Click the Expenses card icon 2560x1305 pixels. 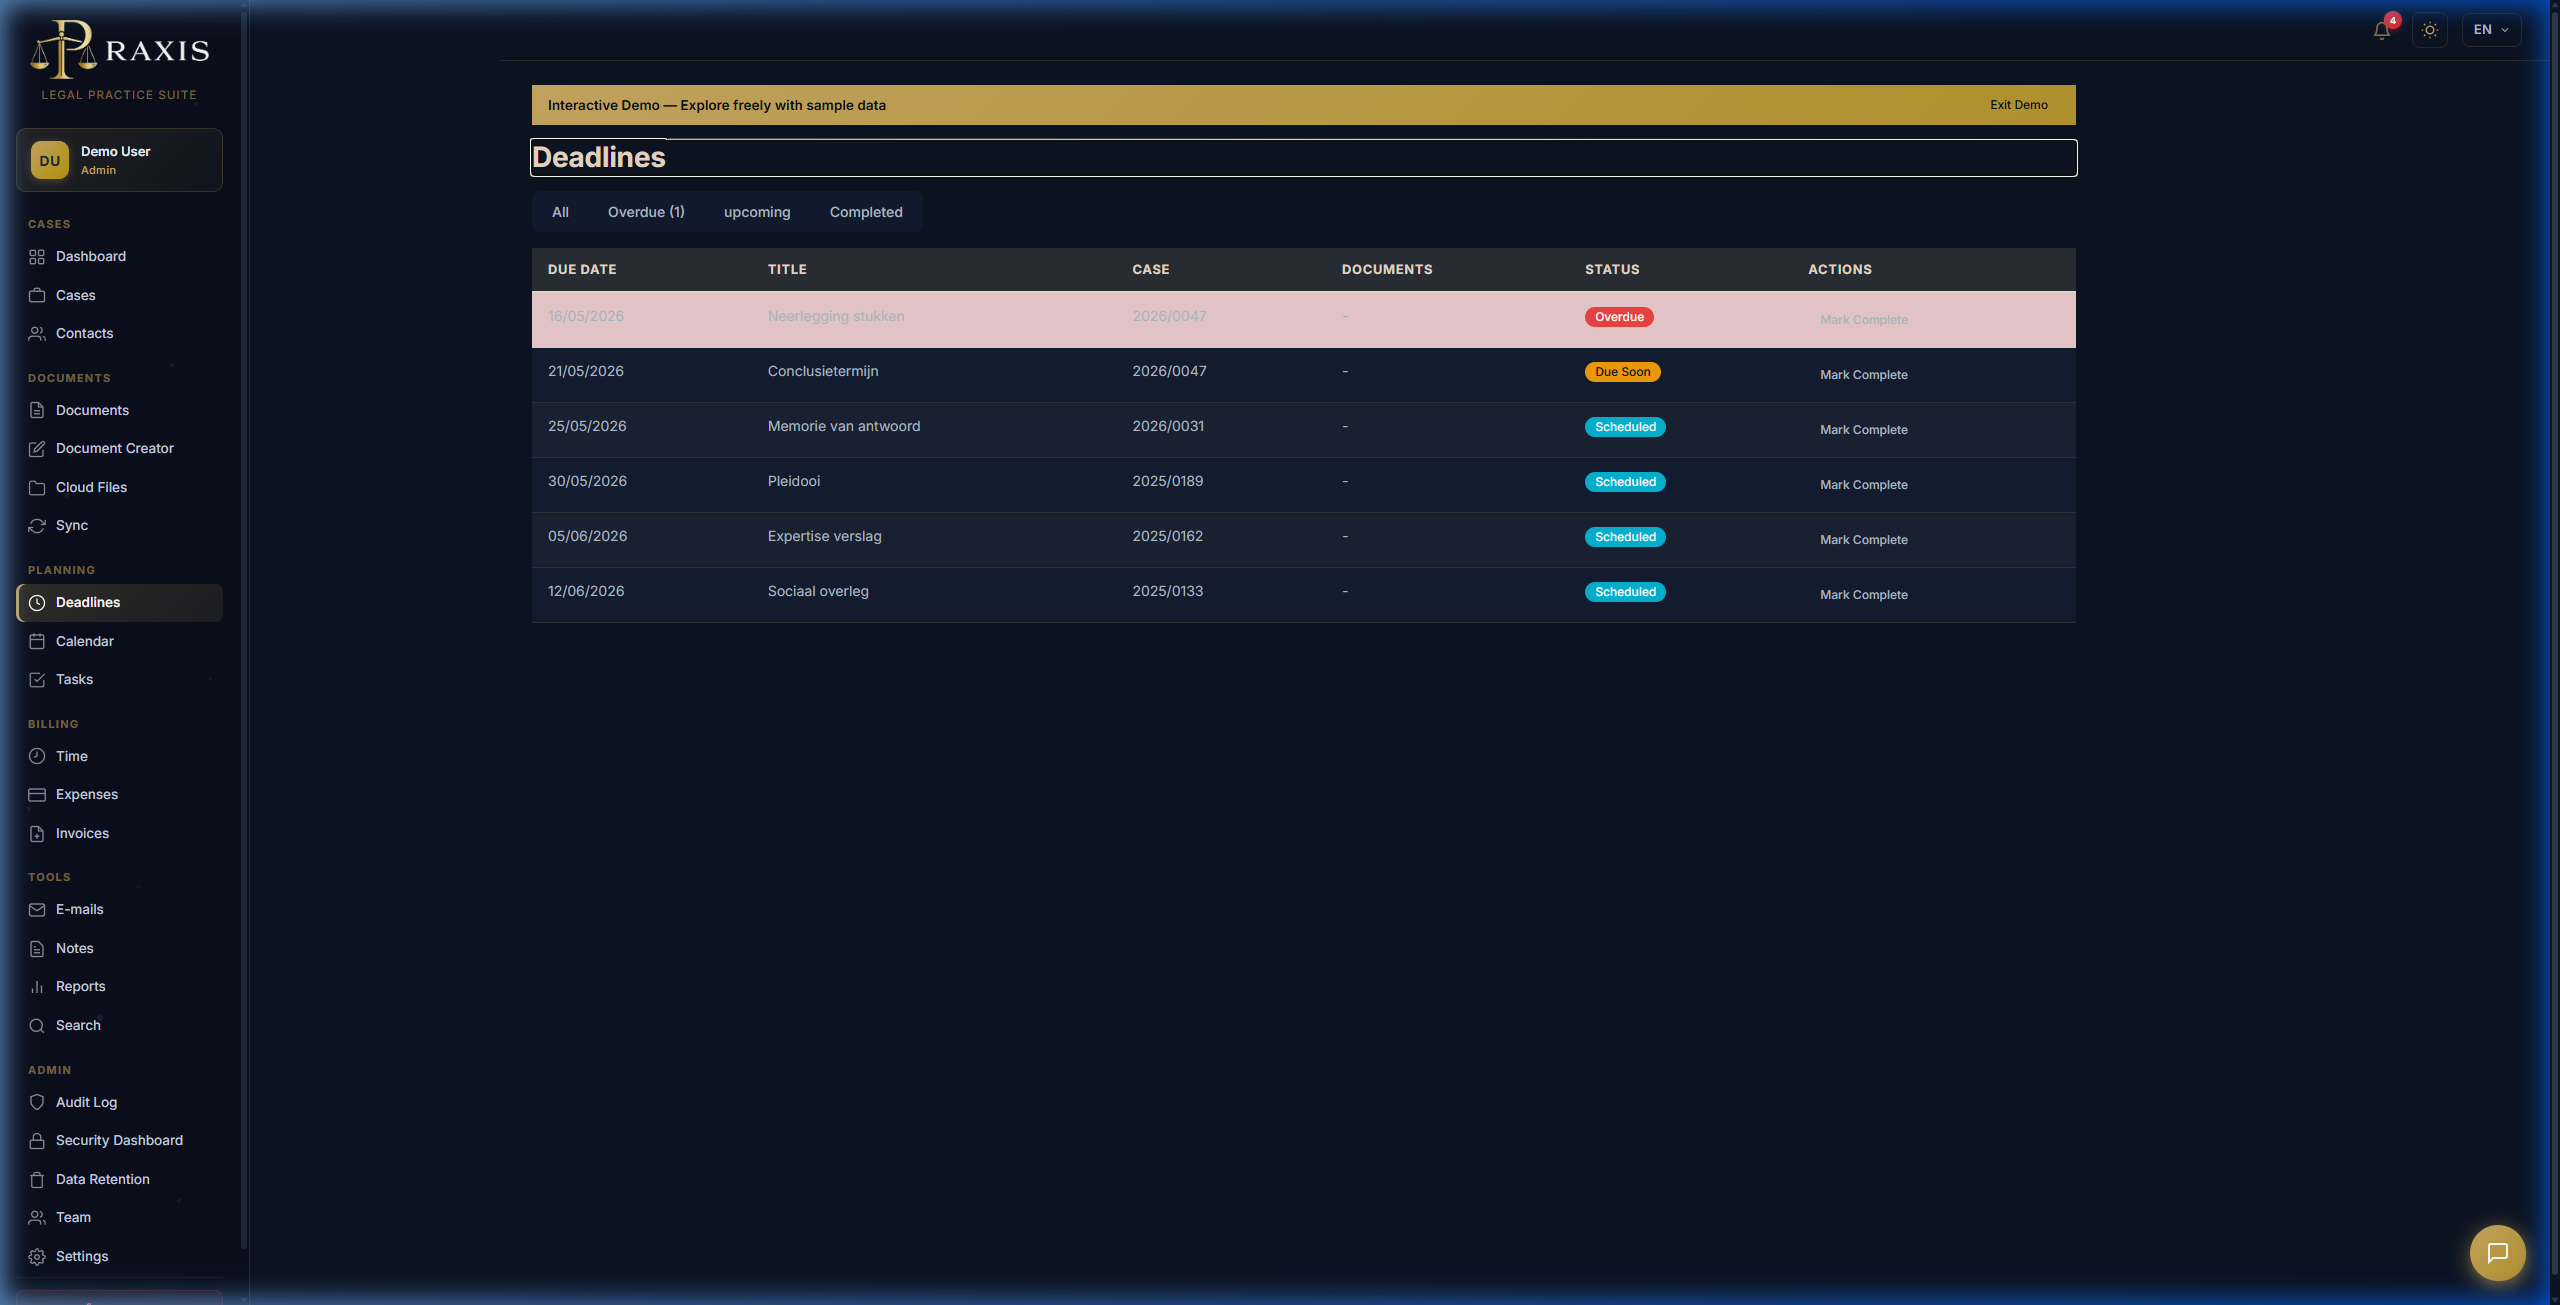coord(37,795)
